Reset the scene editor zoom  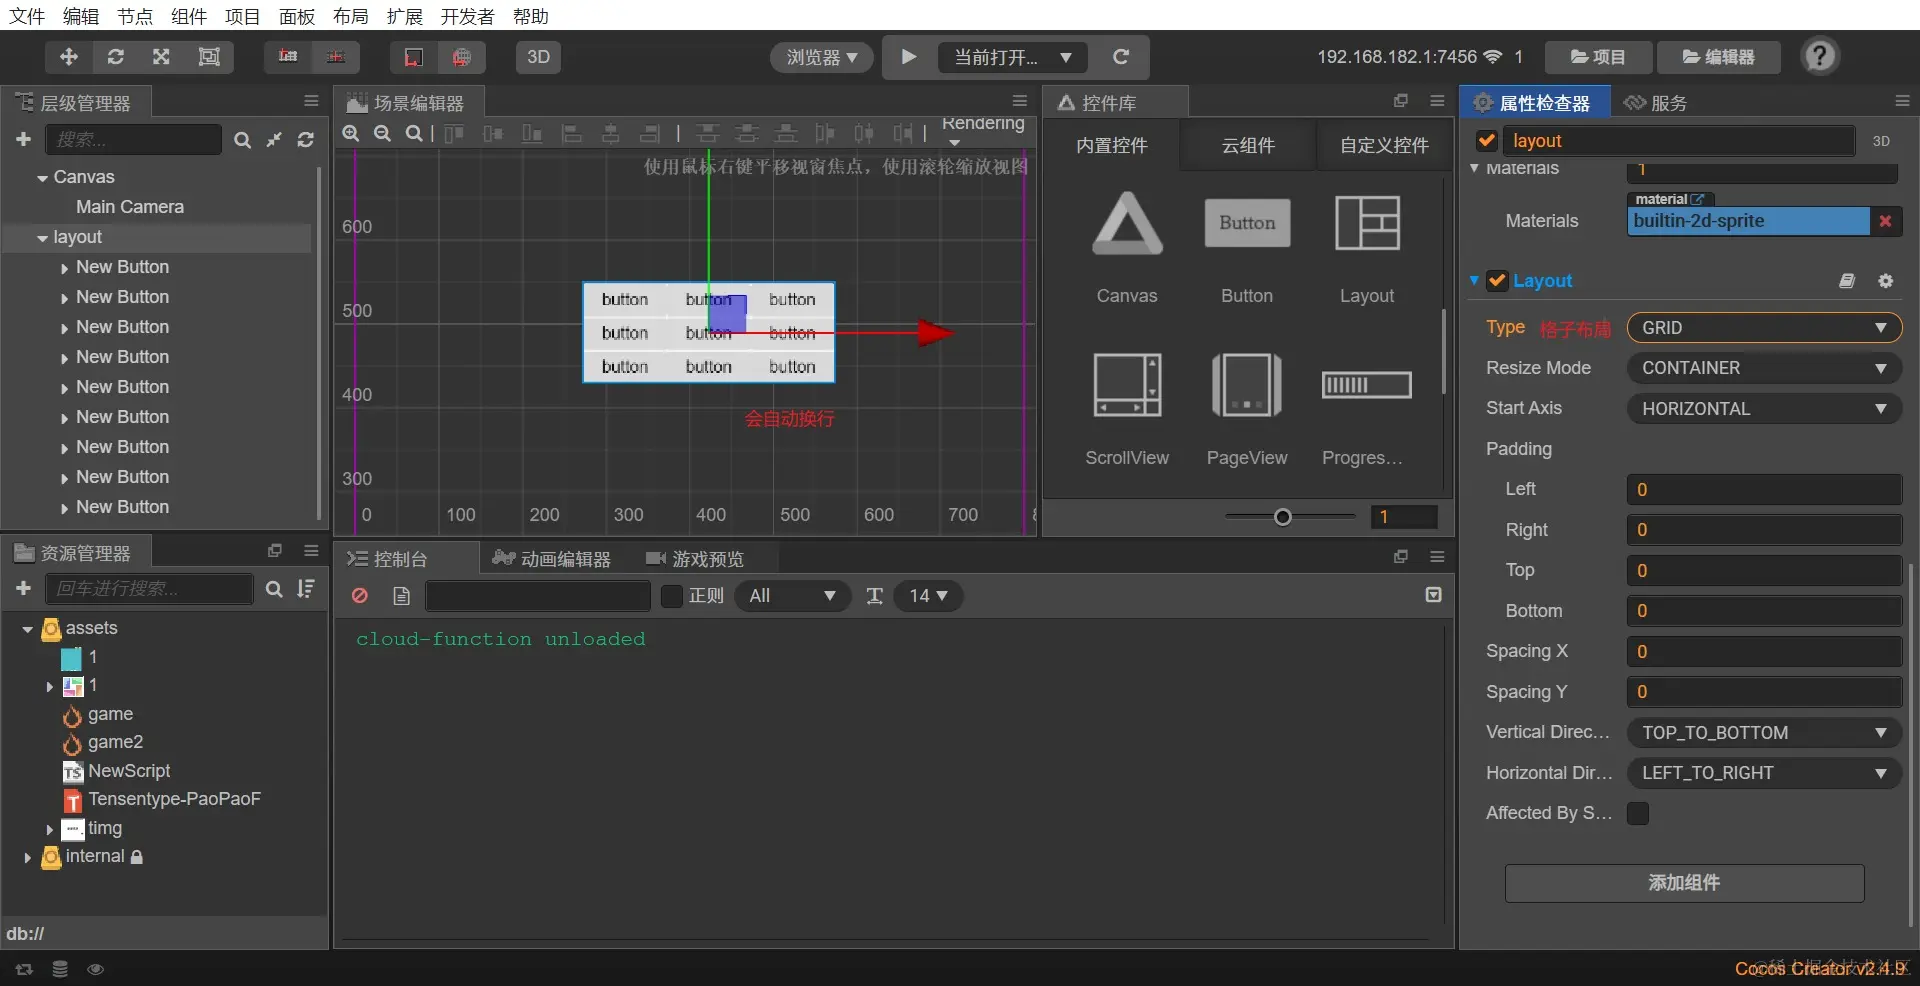click(x=413, y=133)
